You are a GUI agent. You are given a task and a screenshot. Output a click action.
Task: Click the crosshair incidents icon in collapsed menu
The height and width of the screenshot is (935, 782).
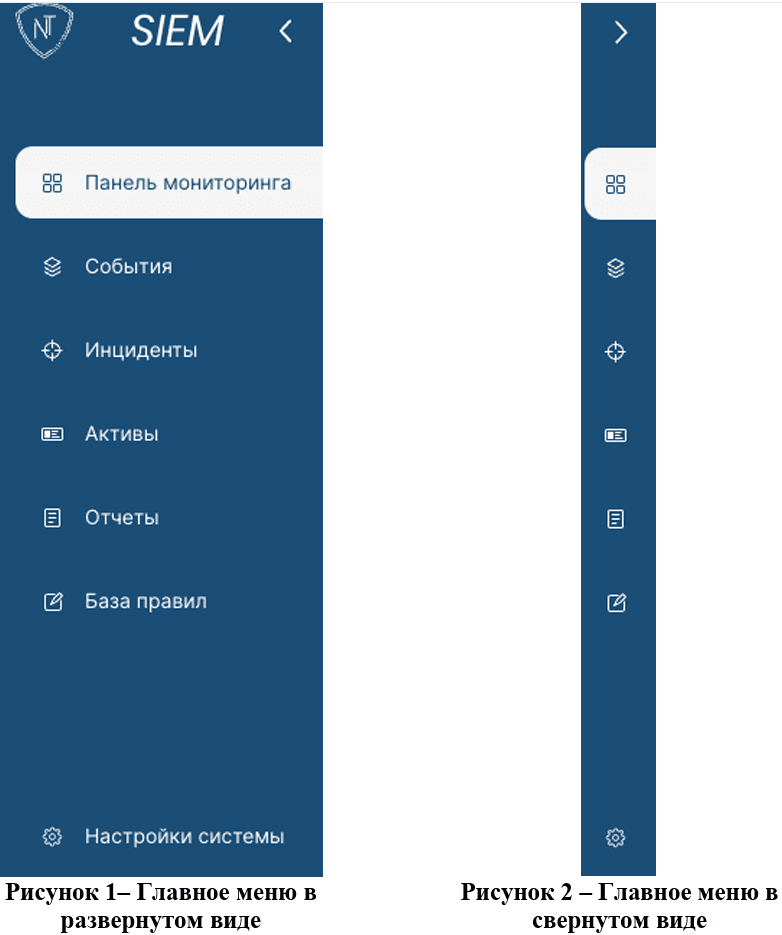(x=616, y=352)
